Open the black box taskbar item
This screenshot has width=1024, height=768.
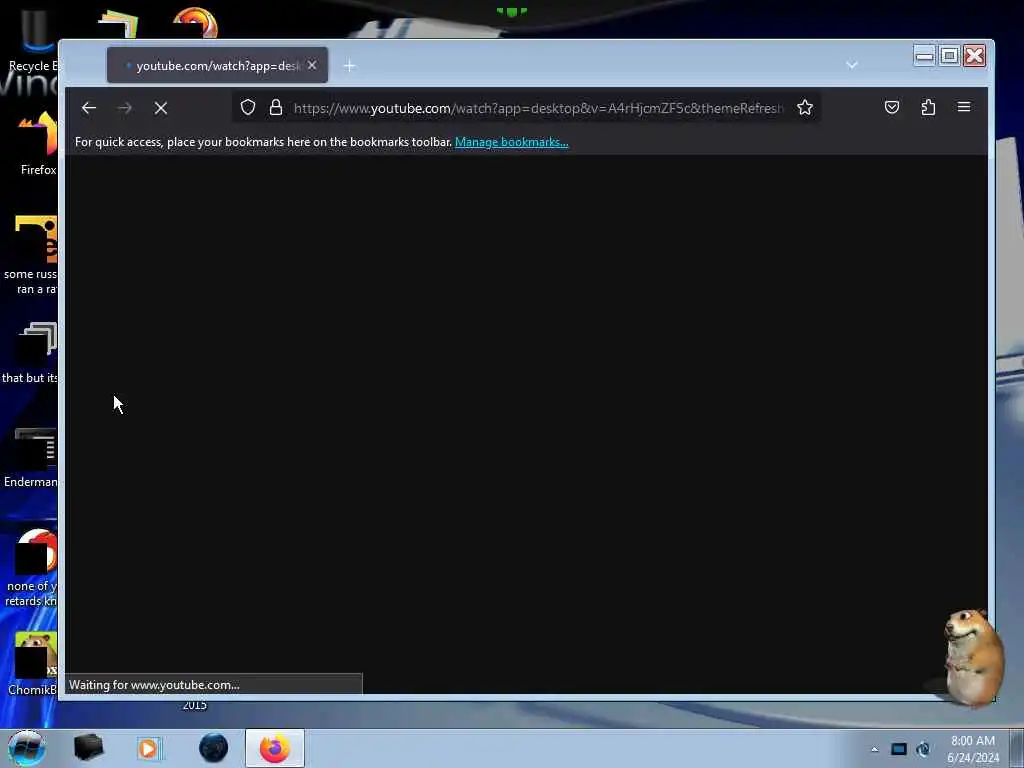pyautogui.click(x=89, y=748)
